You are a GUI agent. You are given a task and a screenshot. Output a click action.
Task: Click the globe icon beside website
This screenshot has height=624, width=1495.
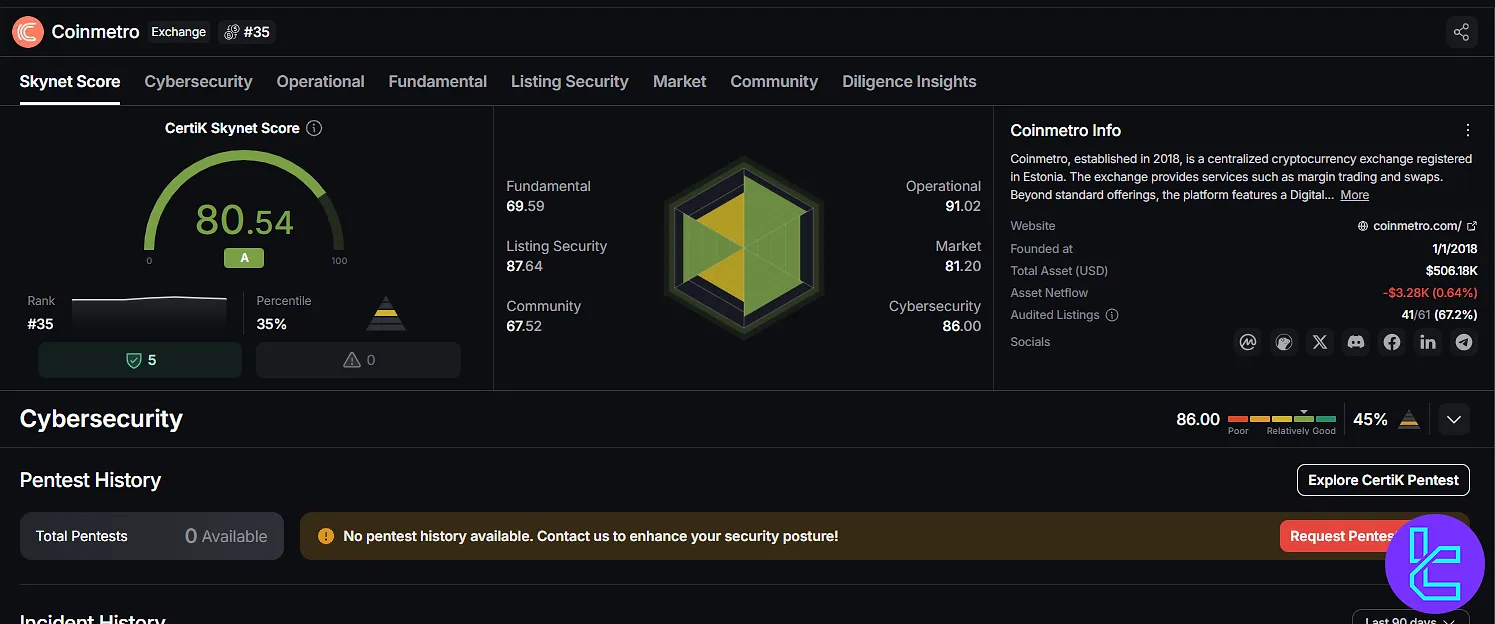pyautogui.click(x=1363, y=226)
